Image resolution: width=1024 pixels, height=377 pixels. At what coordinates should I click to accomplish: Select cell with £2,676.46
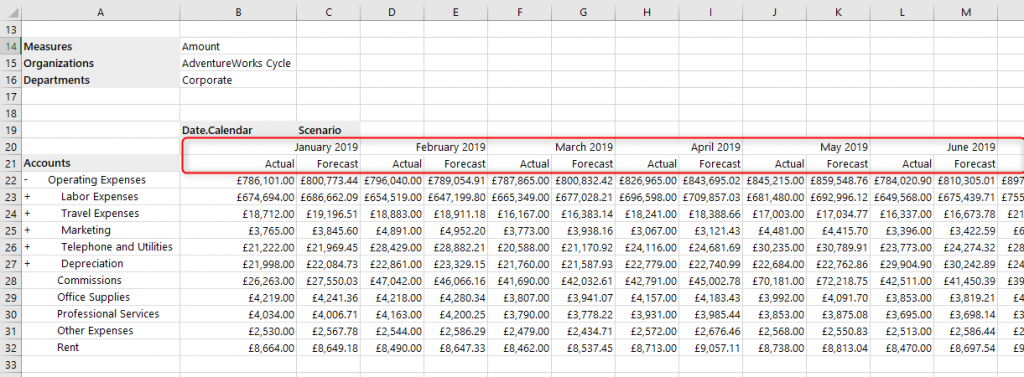click(711, 331)
